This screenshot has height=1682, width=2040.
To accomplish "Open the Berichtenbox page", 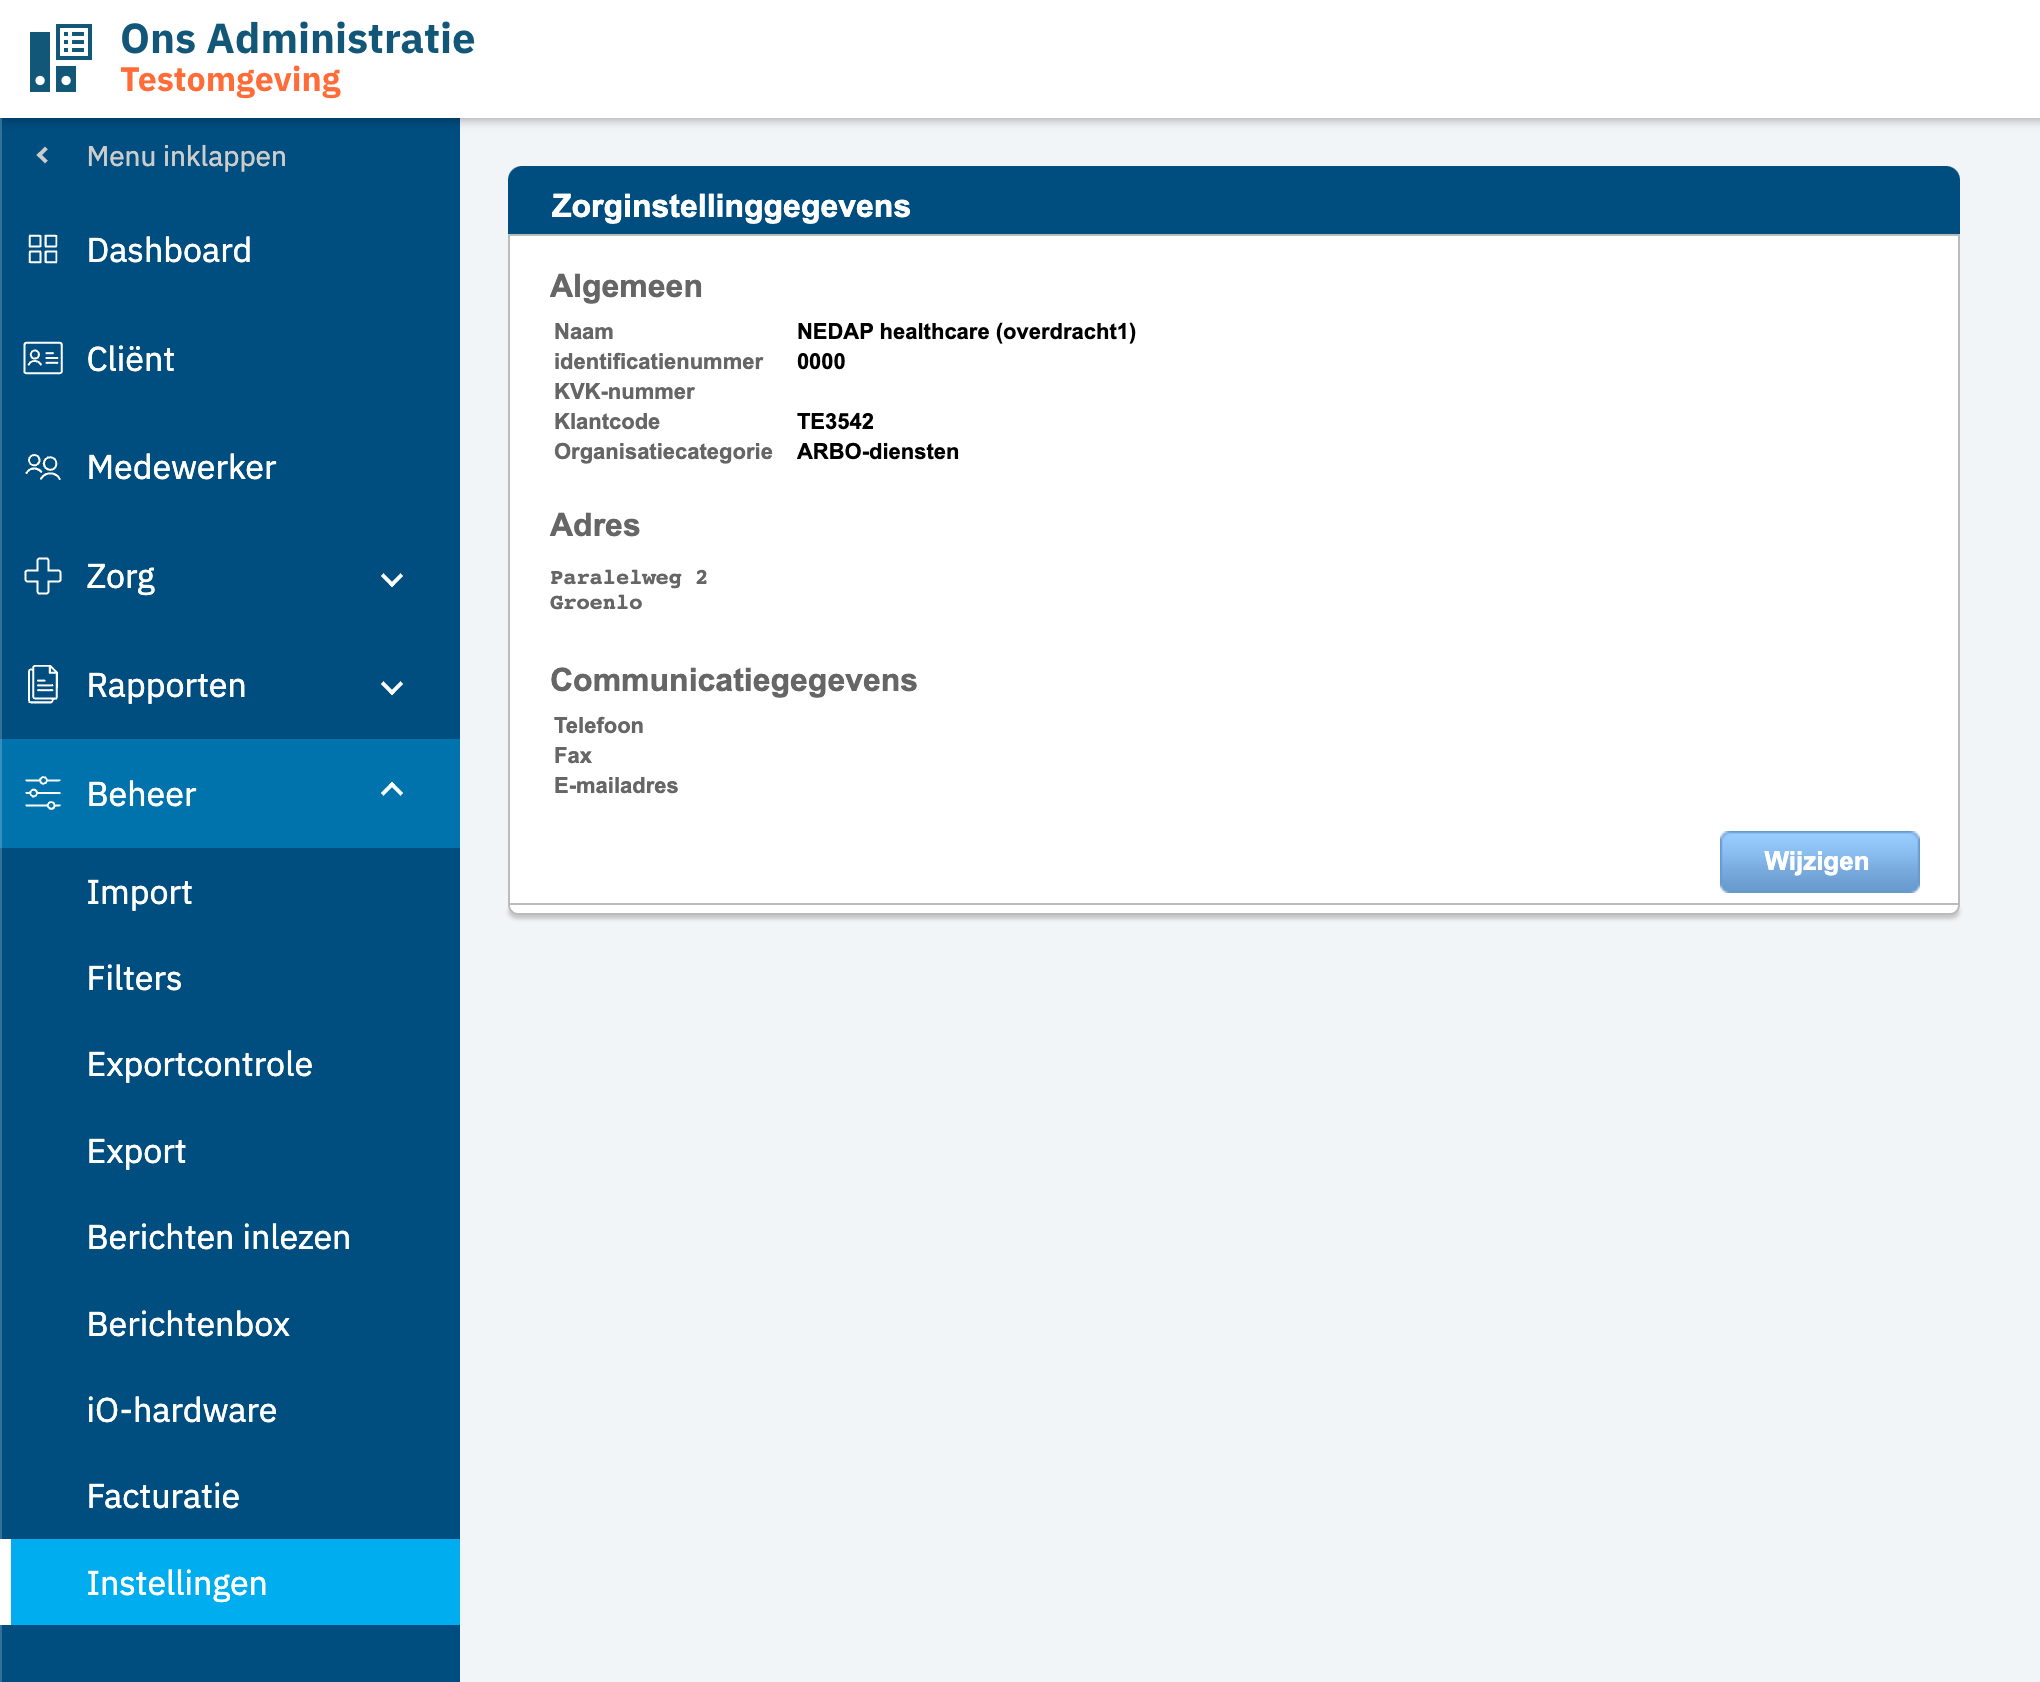I will pos(188,1324).
